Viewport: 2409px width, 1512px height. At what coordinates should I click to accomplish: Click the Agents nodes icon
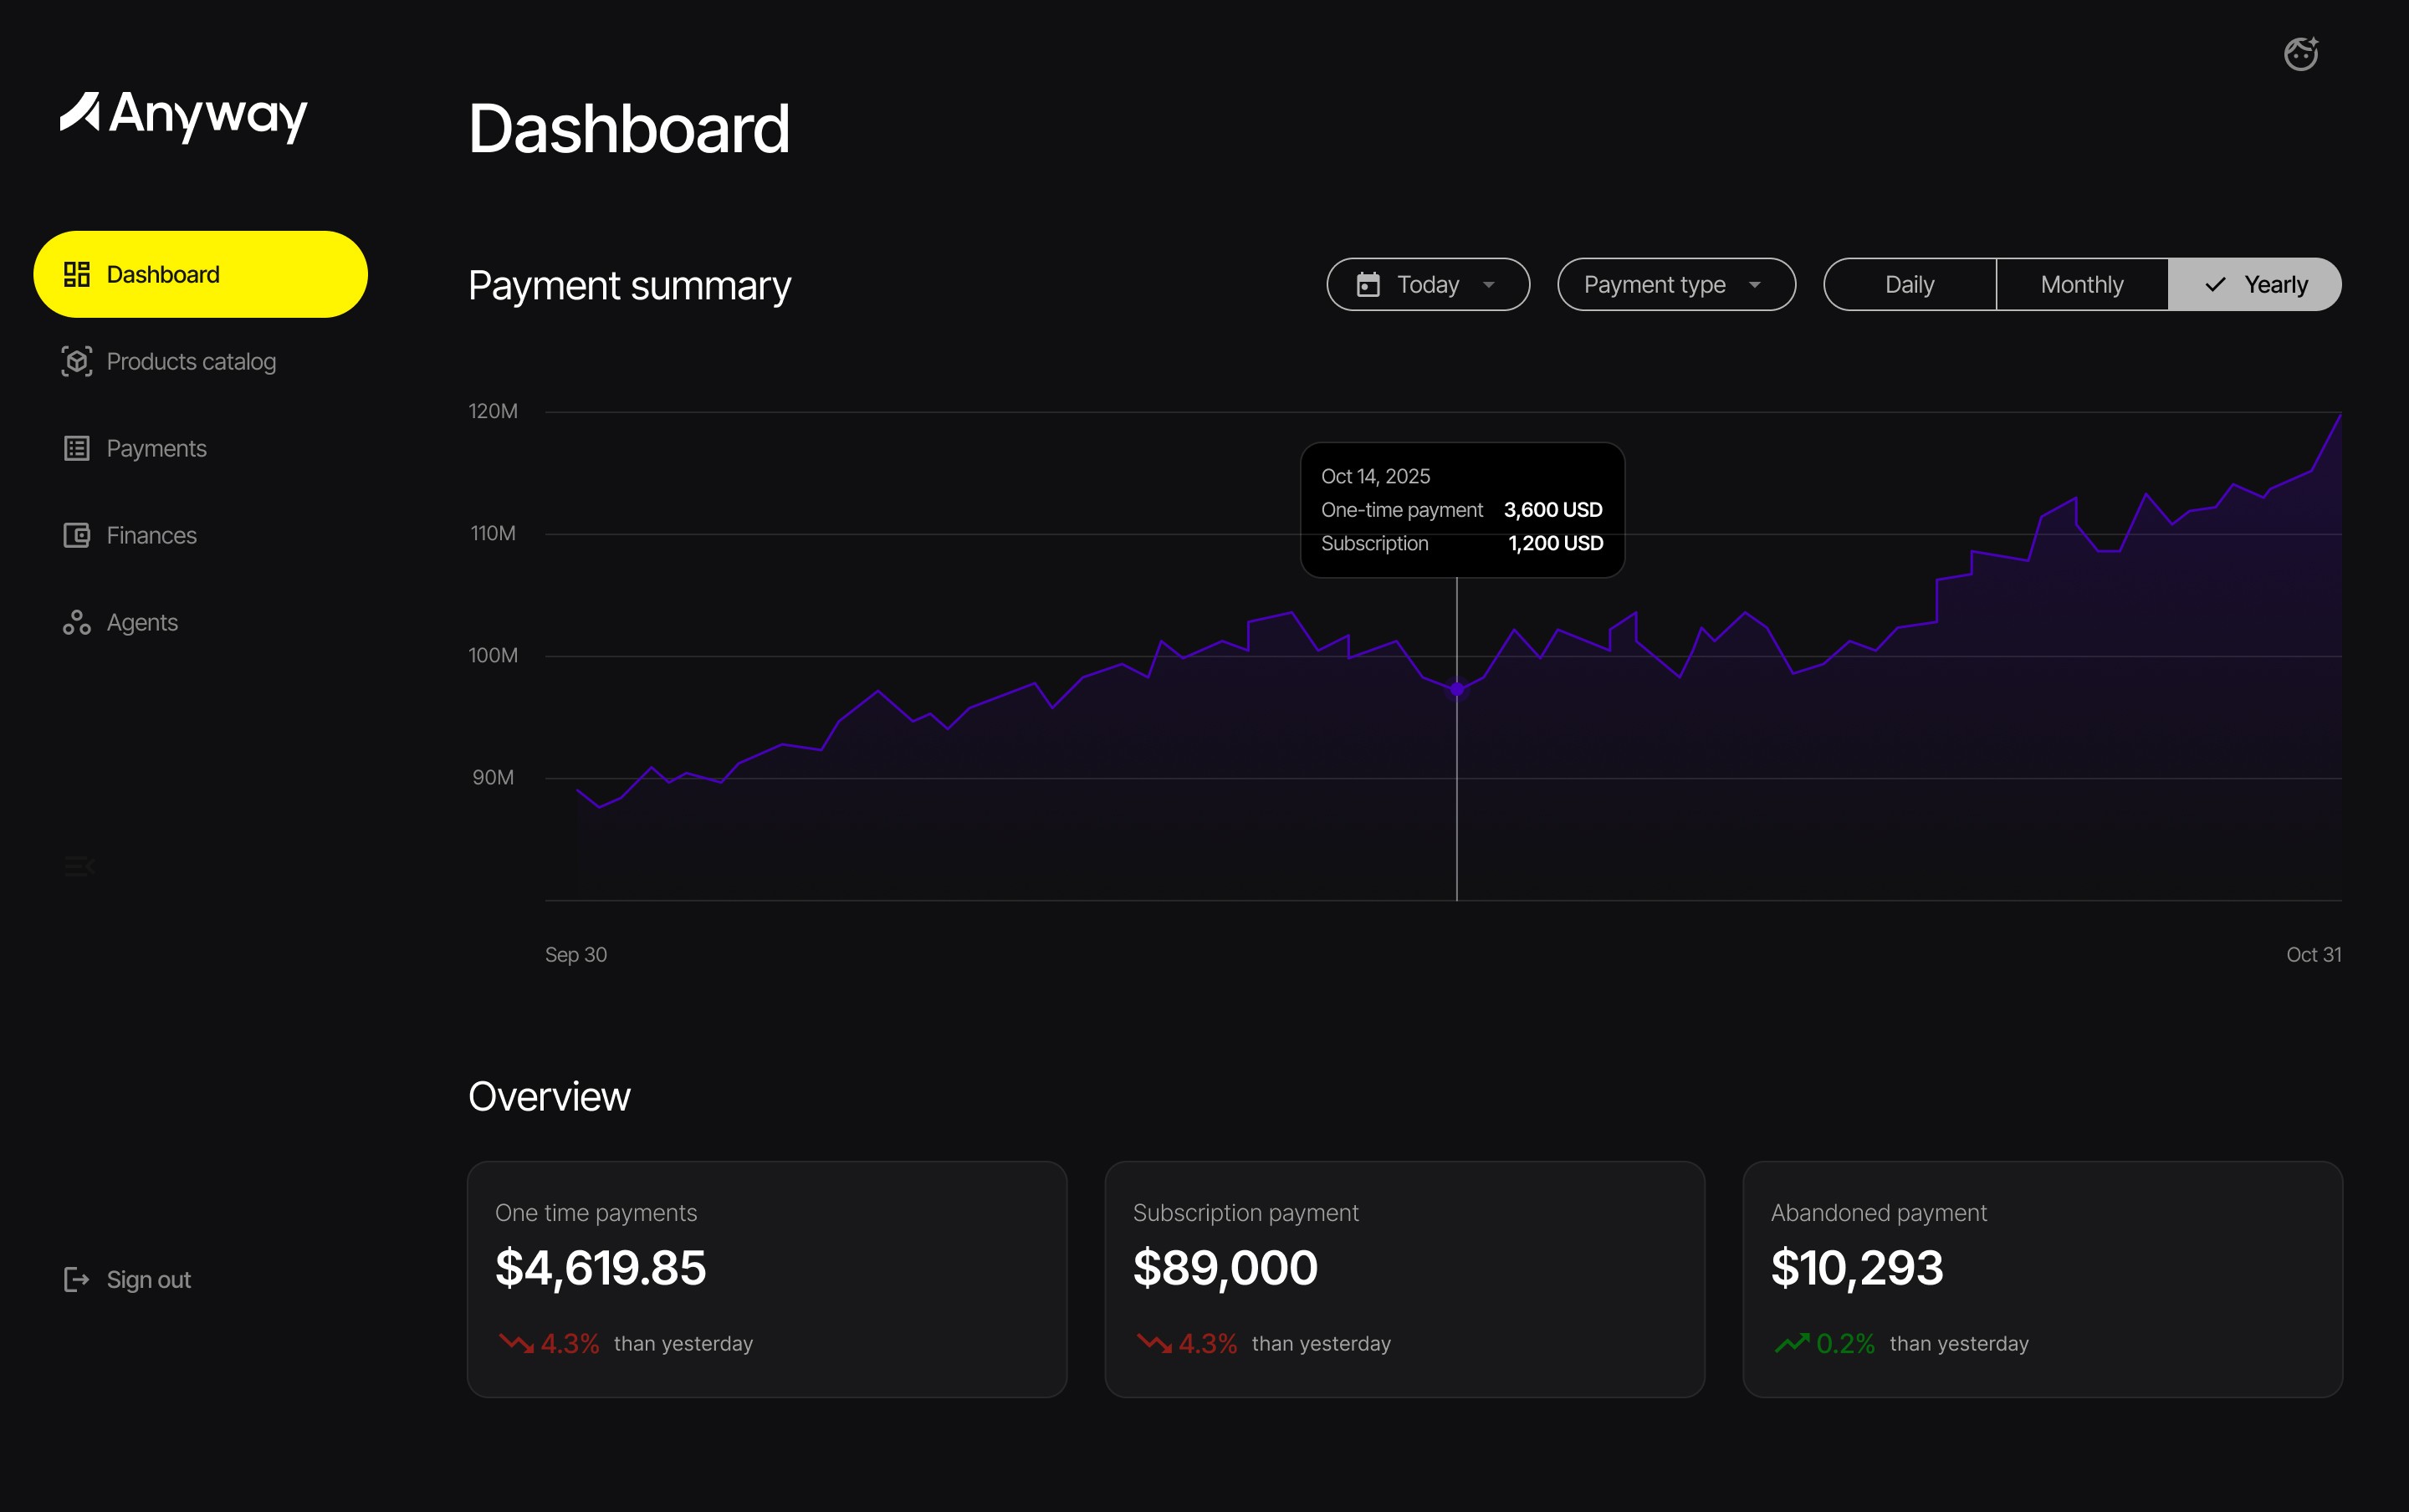[x=77, y=622]
